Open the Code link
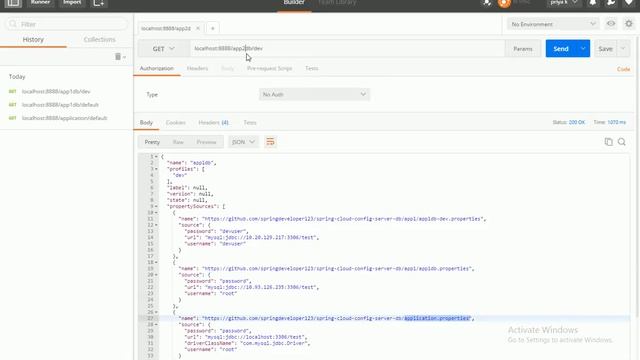This screenshot has width=640, height=360. (623, 69)
